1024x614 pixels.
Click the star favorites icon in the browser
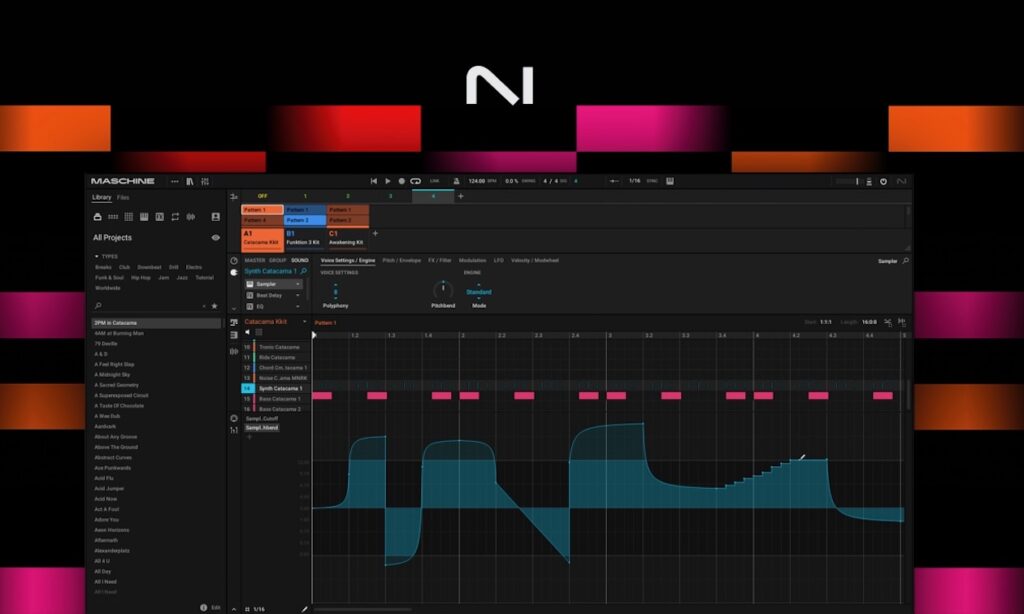pos(216,305)
